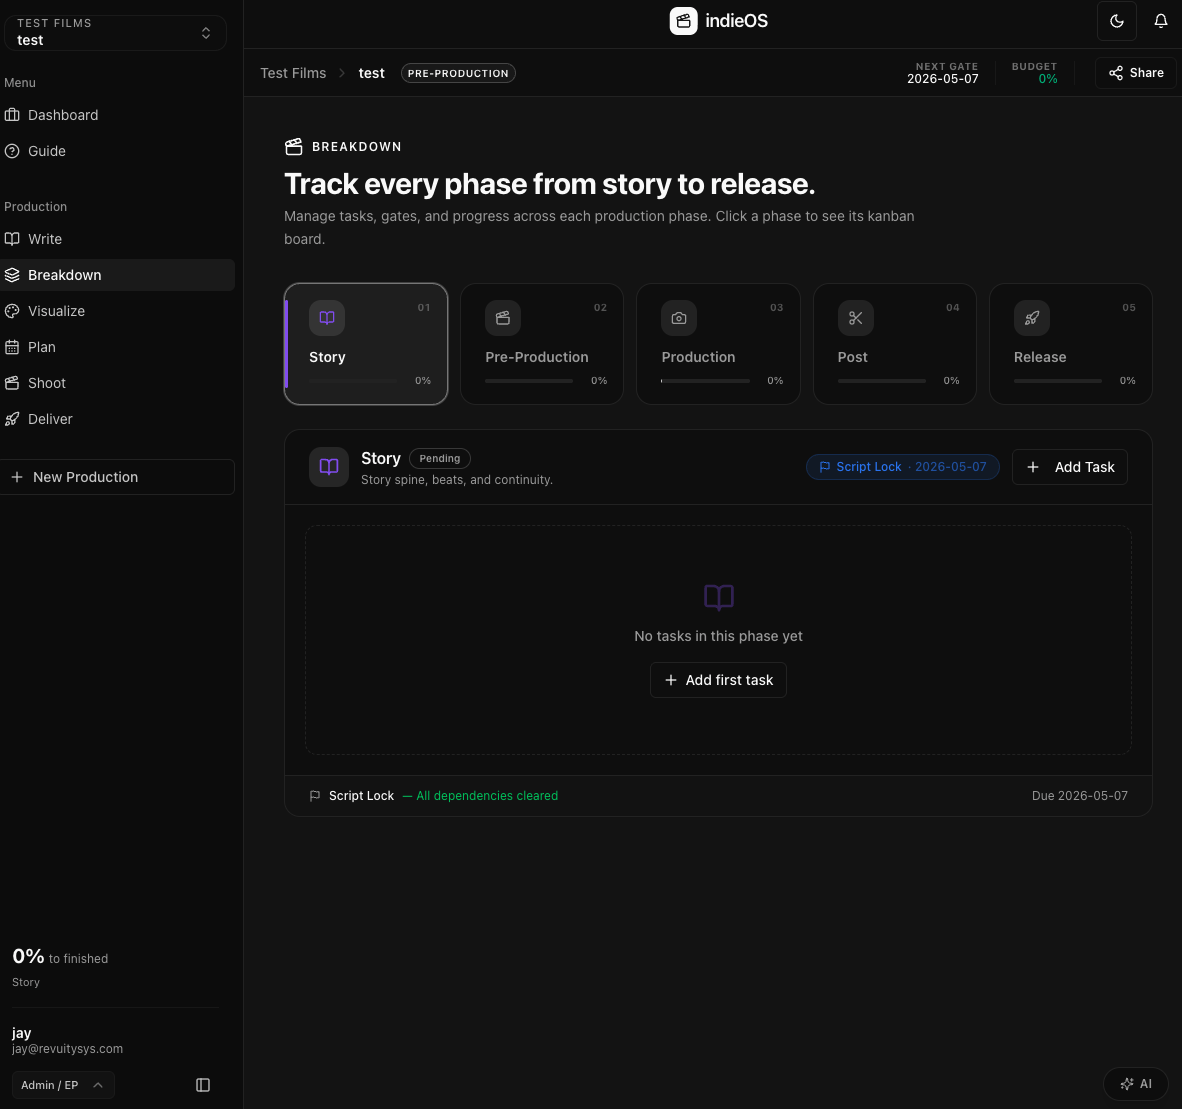Image resolution: width=1182 pixels, height=1109 pixels.
Task: Select Breakdown in the sidebar
Action: click(118, 275)
